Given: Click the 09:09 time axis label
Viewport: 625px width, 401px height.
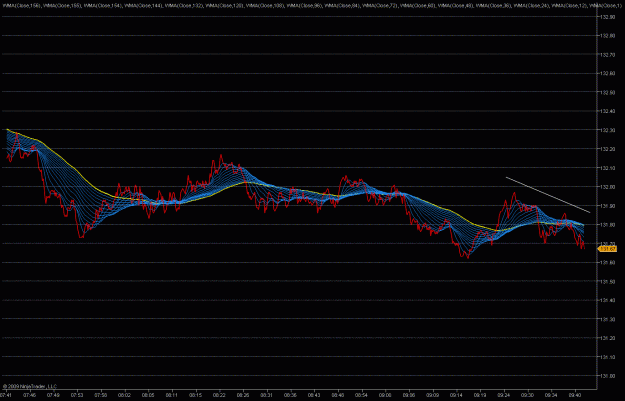Looking at the screenshot, I should coord(433,395).
